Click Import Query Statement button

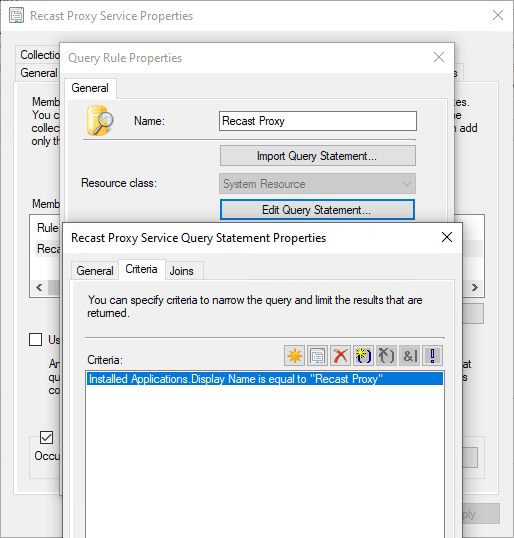point(317,156)
